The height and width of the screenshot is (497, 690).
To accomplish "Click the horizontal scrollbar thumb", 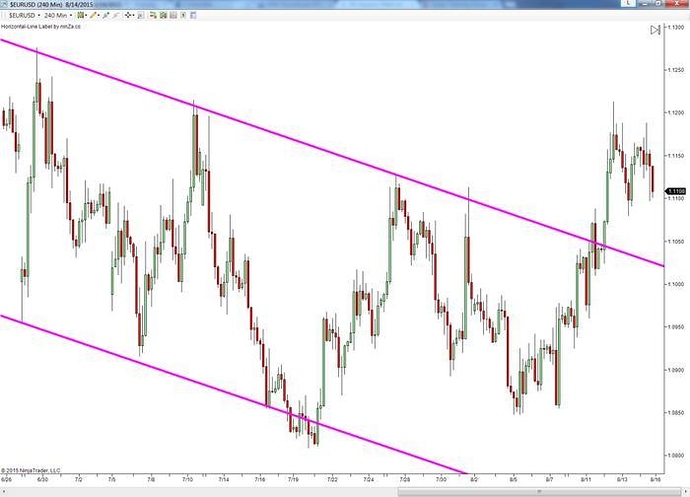I will (x=539, y=492).
